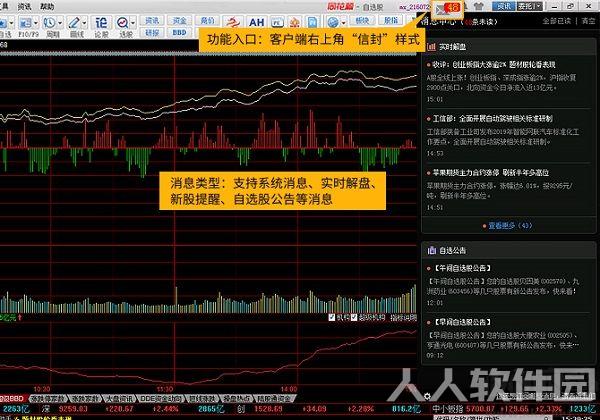This screenshot has width=600, height=420.
Task: Toggle the 机构 checkbox
Action: tap(332, 317)
